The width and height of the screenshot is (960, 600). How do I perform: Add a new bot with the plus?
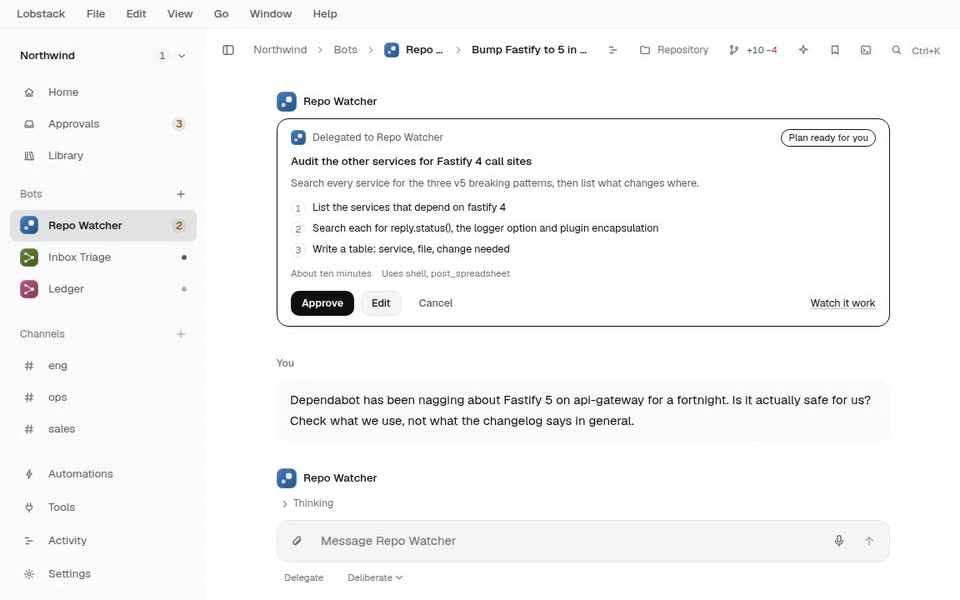pyautogui.click(x=181, y=194)
